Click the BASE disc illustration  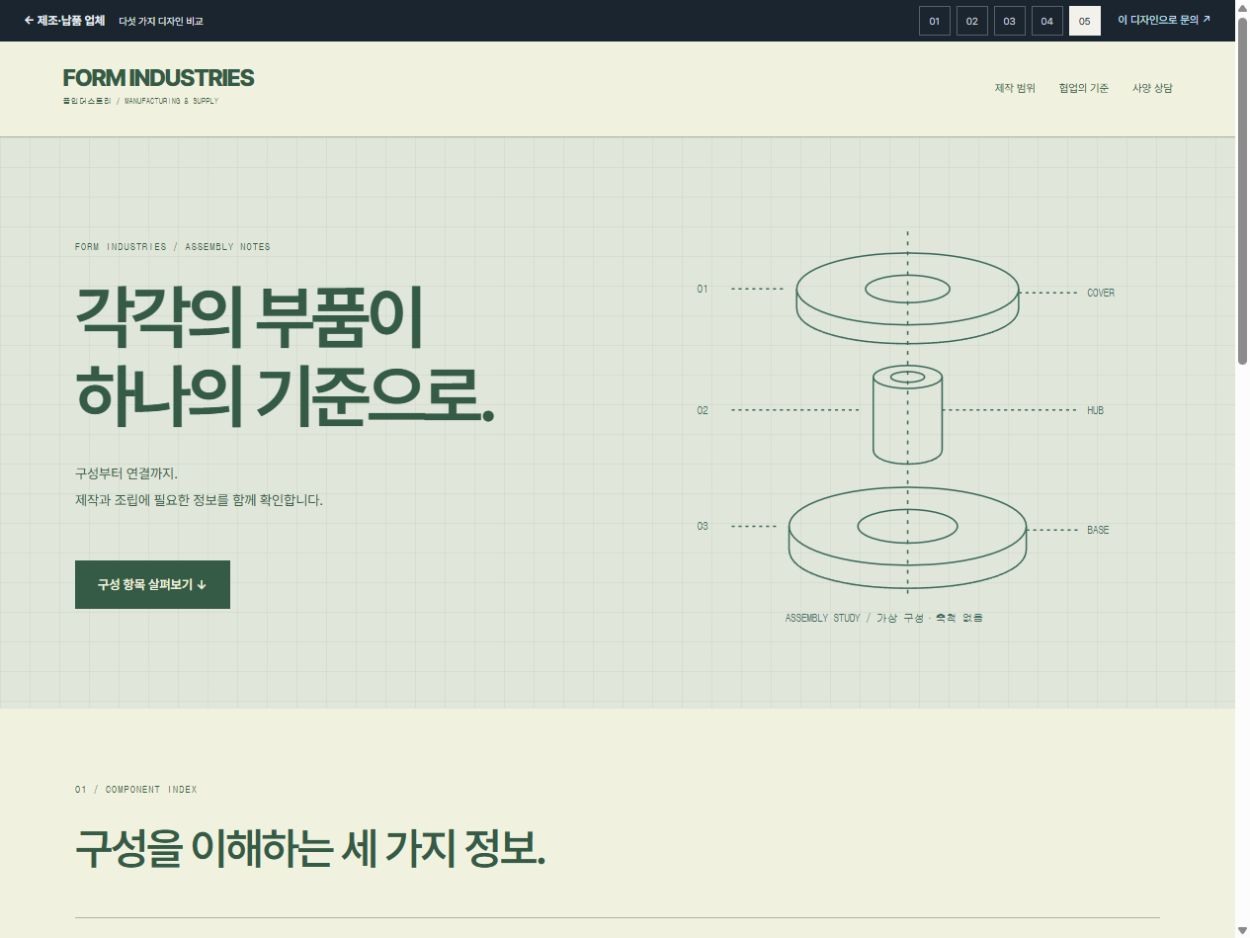pyautogui.click(x=907, y=538)
